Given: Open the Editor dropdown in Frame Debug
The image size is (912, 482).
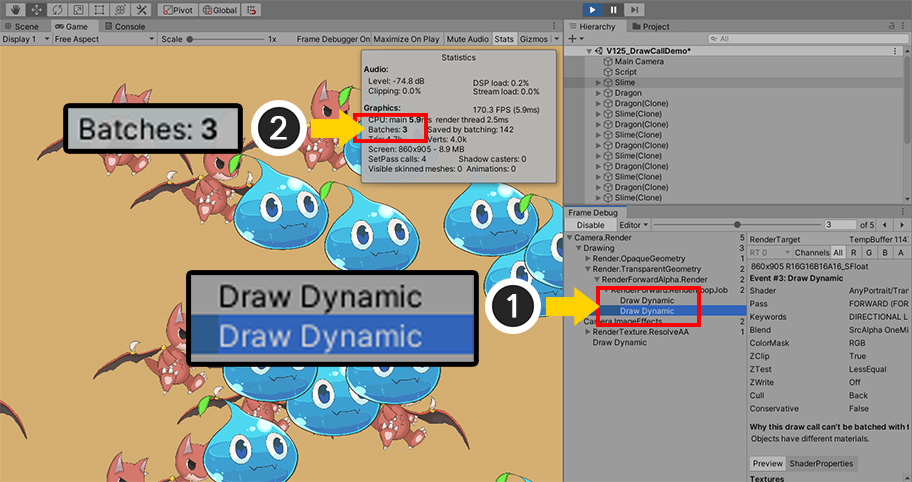Looking at the screenshot, I should point(633,225).
